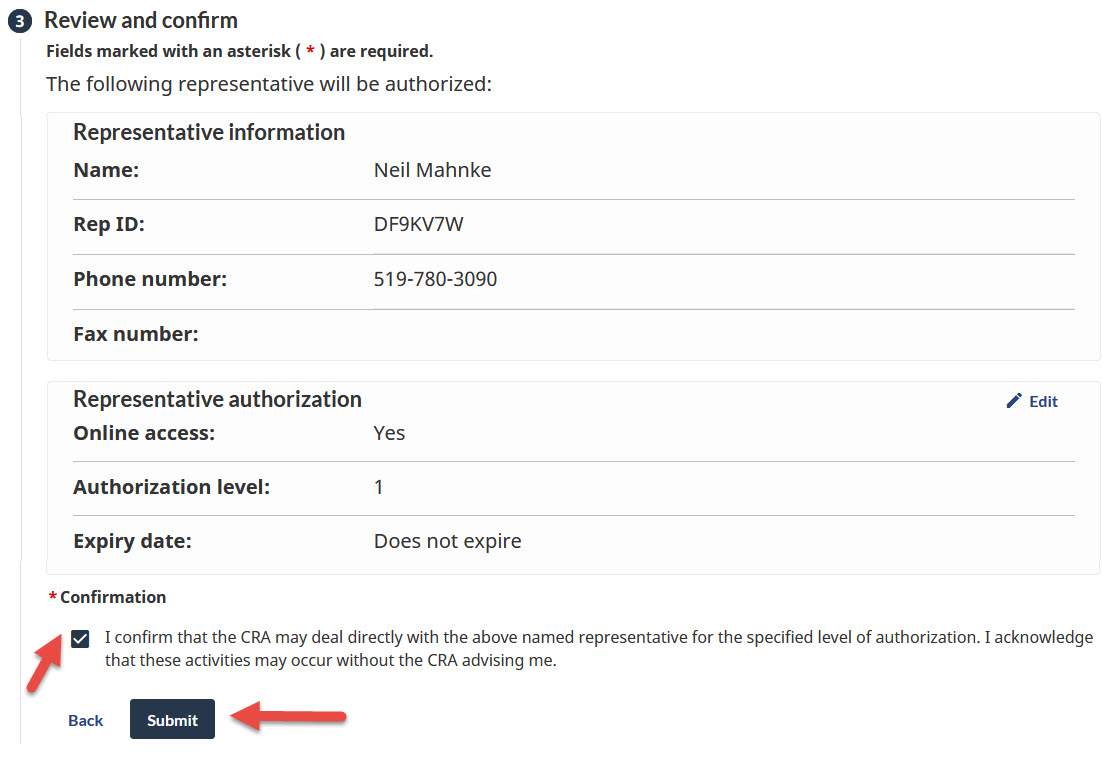Toggle the CRA confirmation checkbox
This screenshot has height=758, width=1103.
point(80,639)
